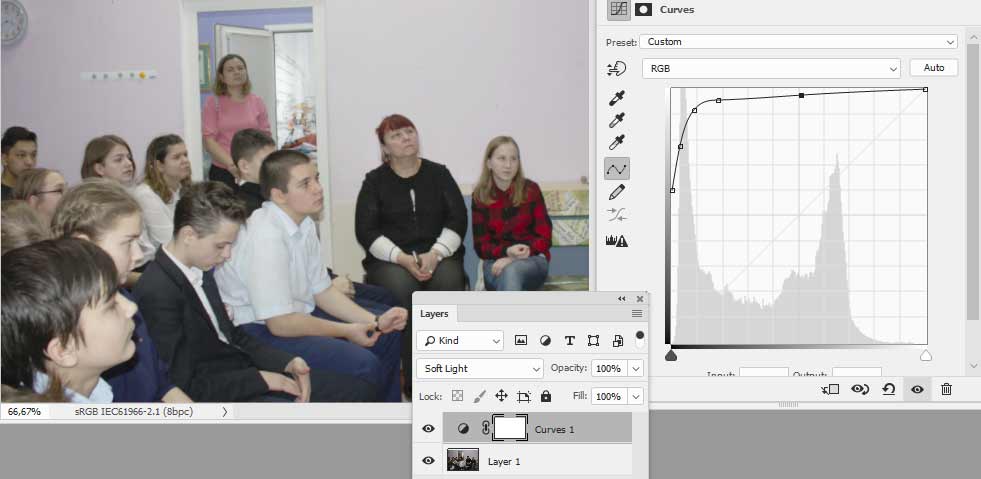
Task: Select the top-right curve end point
Action: point(926,89)
